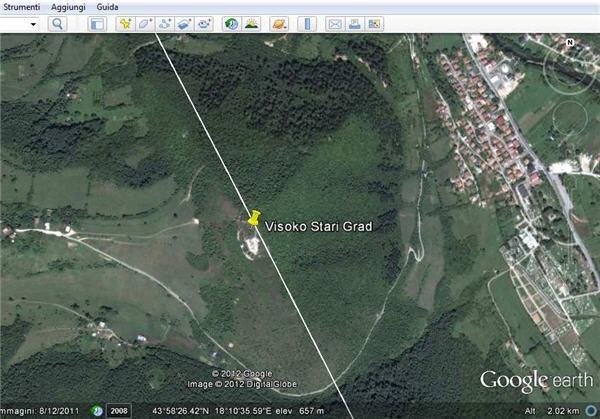This screenshot has height=419, width=600.
Task: Click the move joystick navigation ring
Action: 570,118
